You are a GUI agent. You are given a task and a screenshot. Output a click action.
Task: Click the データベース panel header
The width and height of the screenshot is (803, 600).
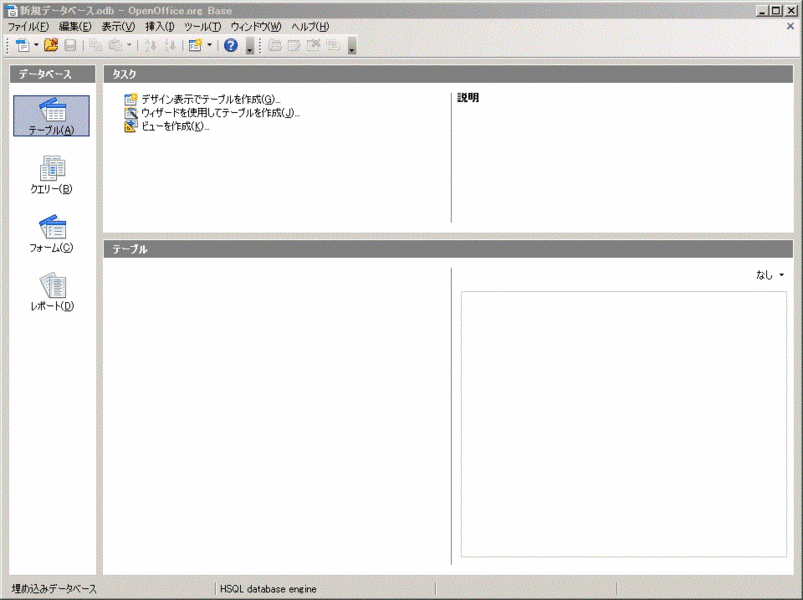click(x=52, y=74)
